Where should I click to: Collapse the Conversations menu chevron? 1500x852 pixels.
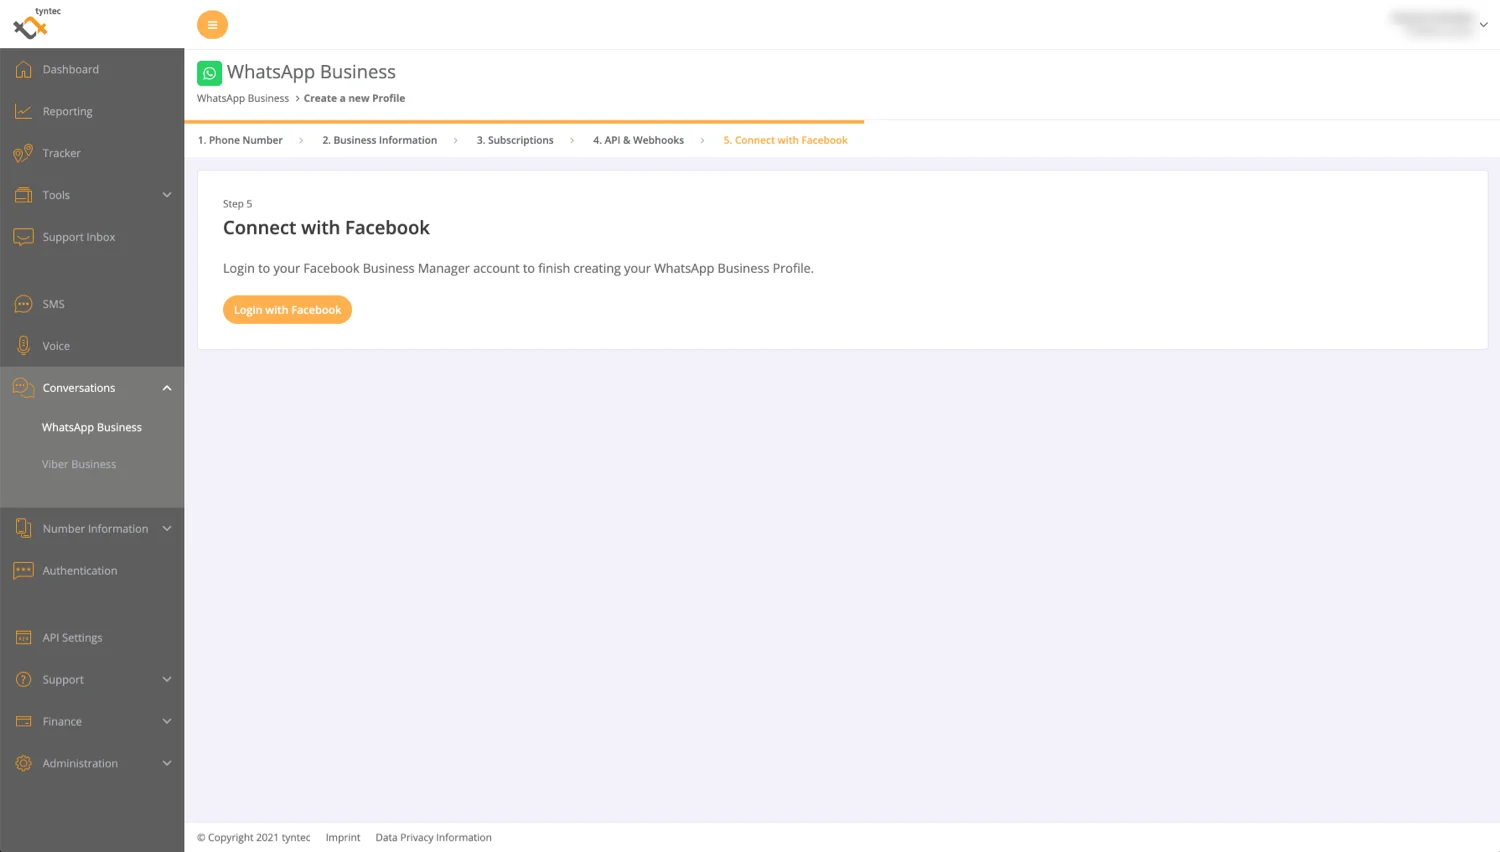pyautogui.click(x=167, y=388)
